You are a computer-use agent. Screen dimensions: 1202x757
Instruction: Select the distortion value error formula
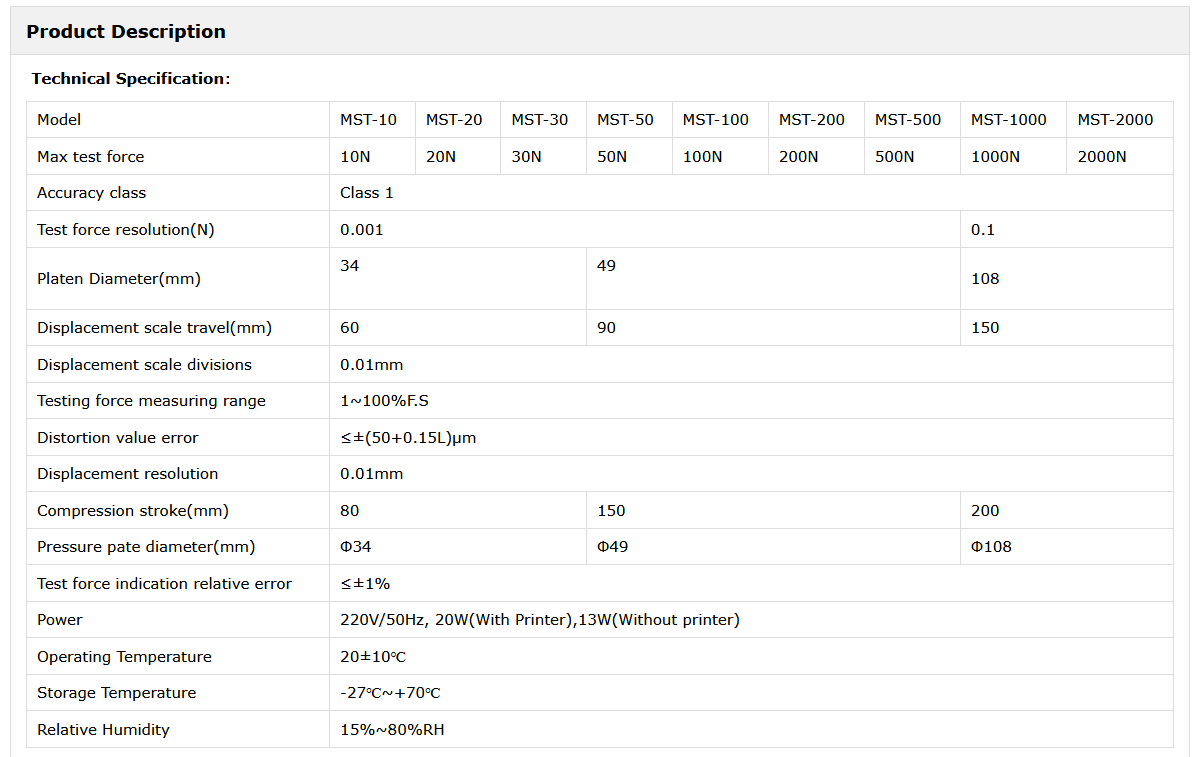pos(408,438)
